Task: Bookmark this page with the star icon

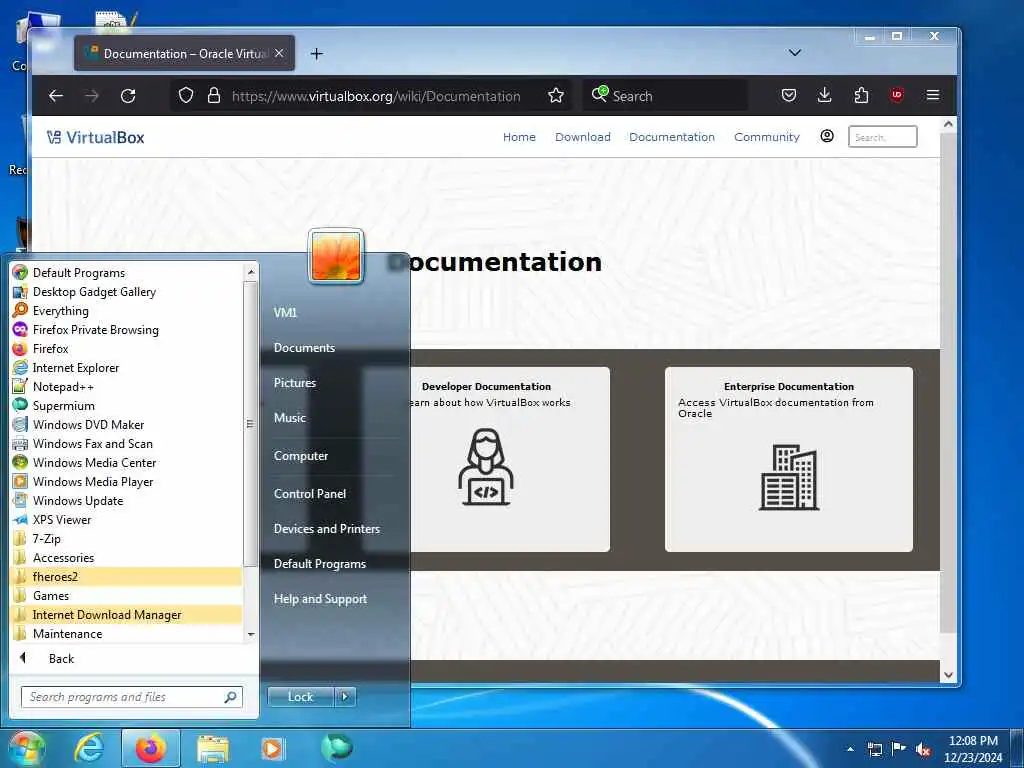Action: point(556,96)
